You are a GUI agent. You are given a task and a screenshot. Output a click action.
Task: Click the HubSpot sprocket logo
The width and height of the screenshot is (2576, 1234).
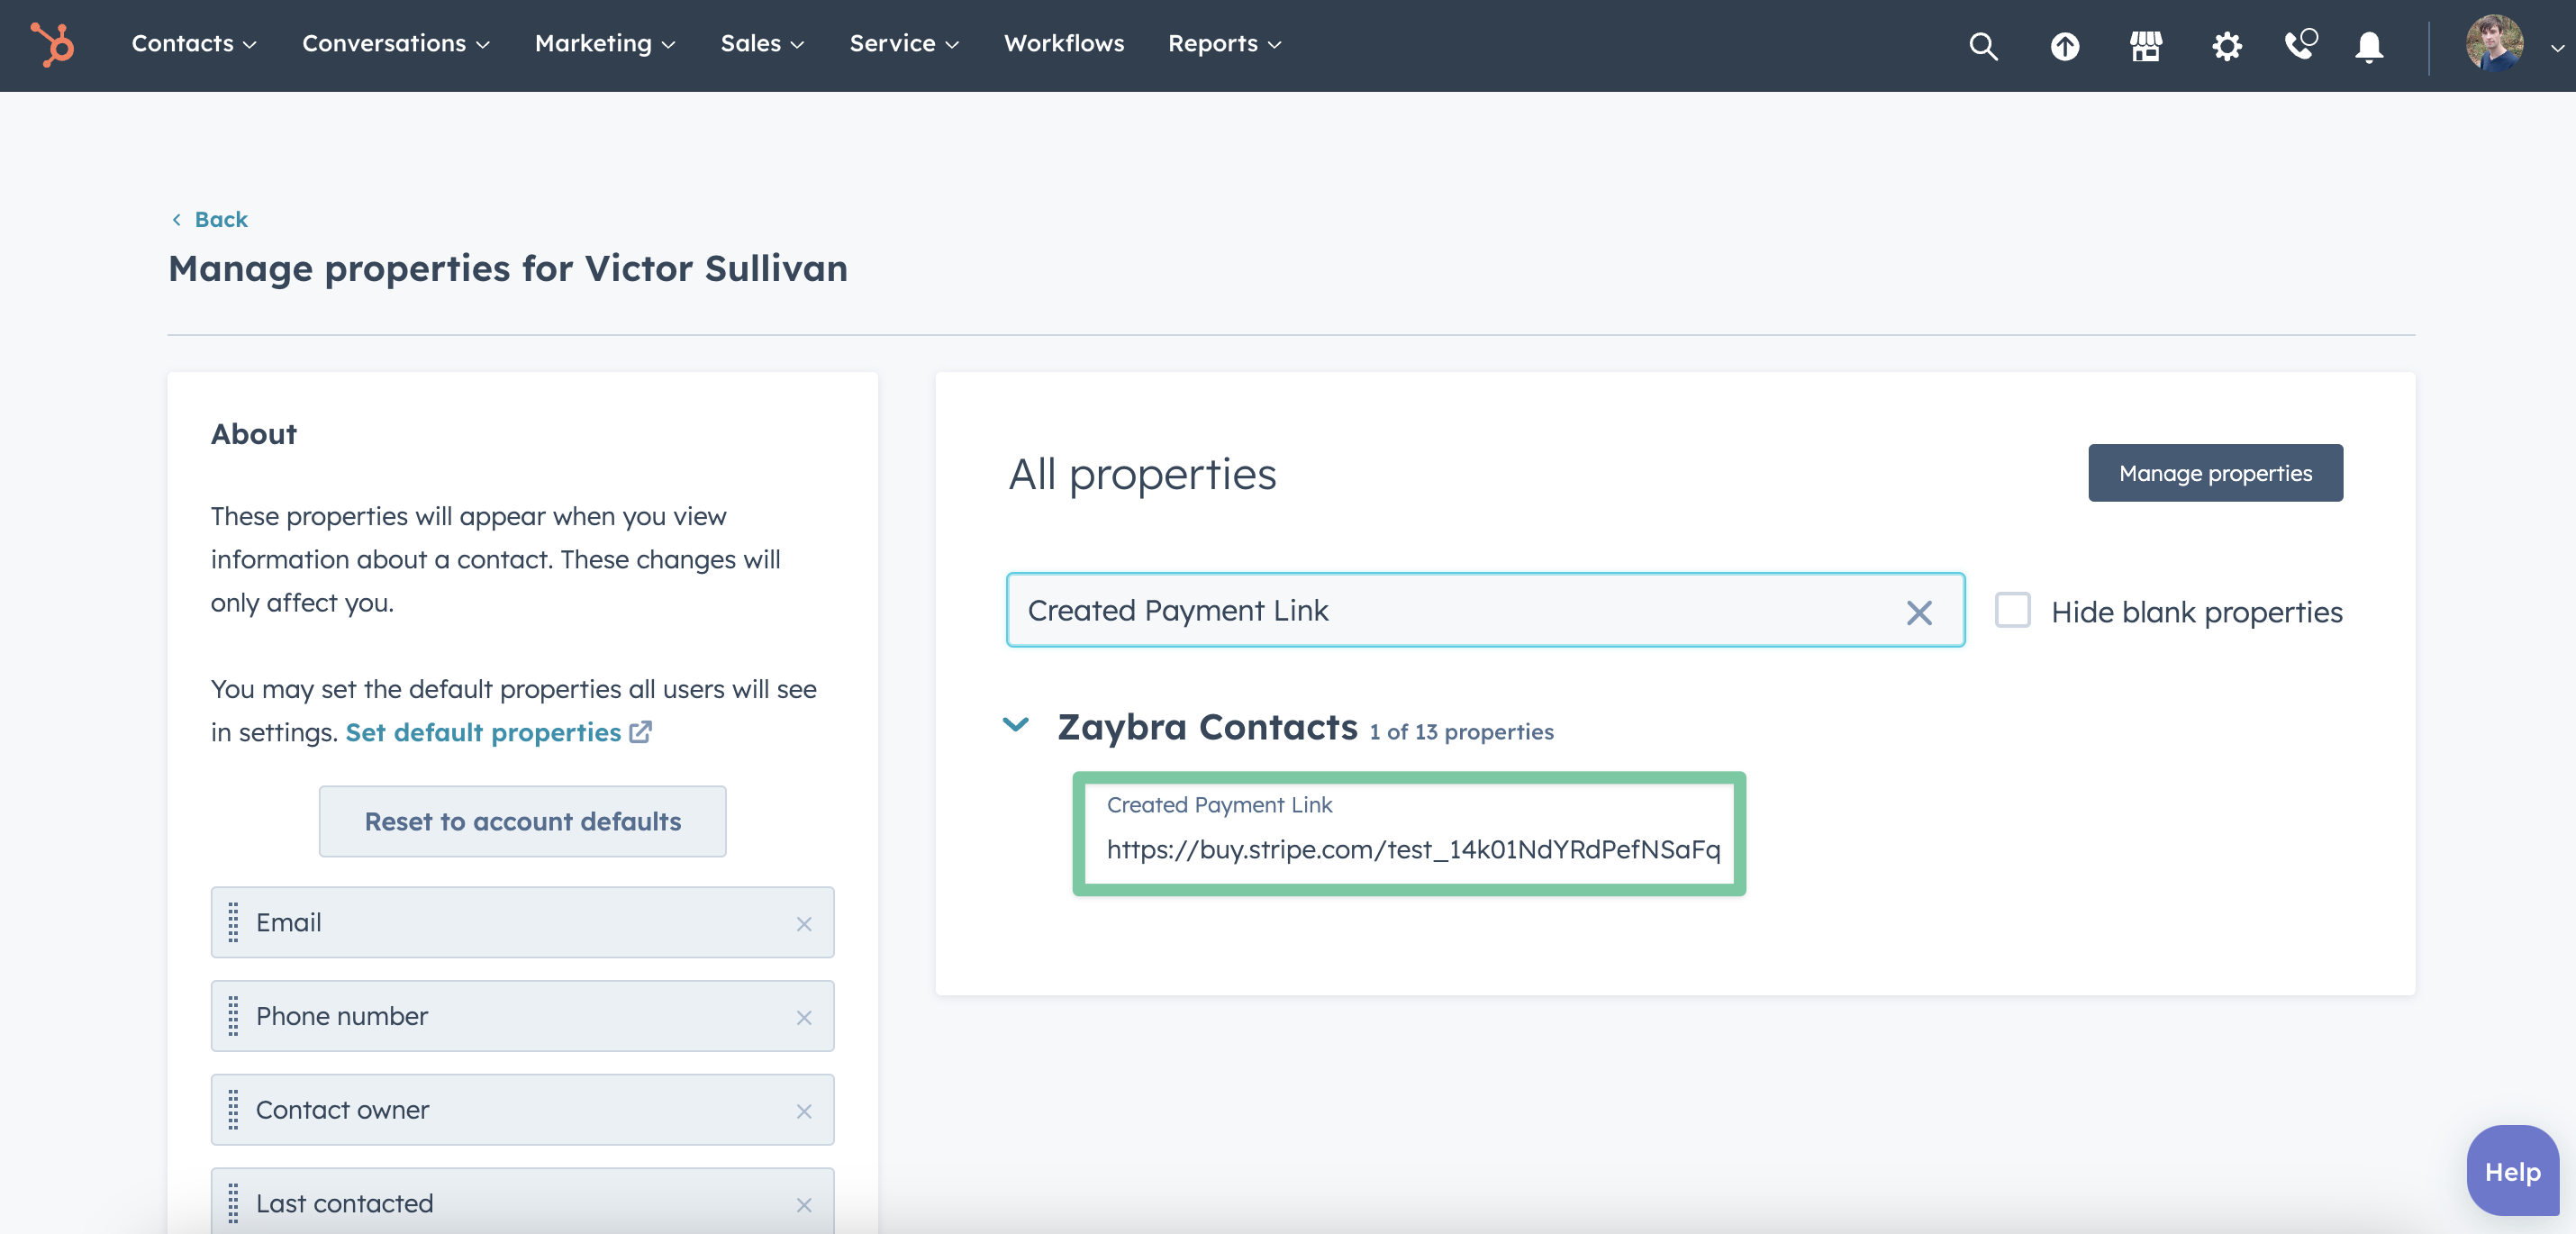pos(52,45)
